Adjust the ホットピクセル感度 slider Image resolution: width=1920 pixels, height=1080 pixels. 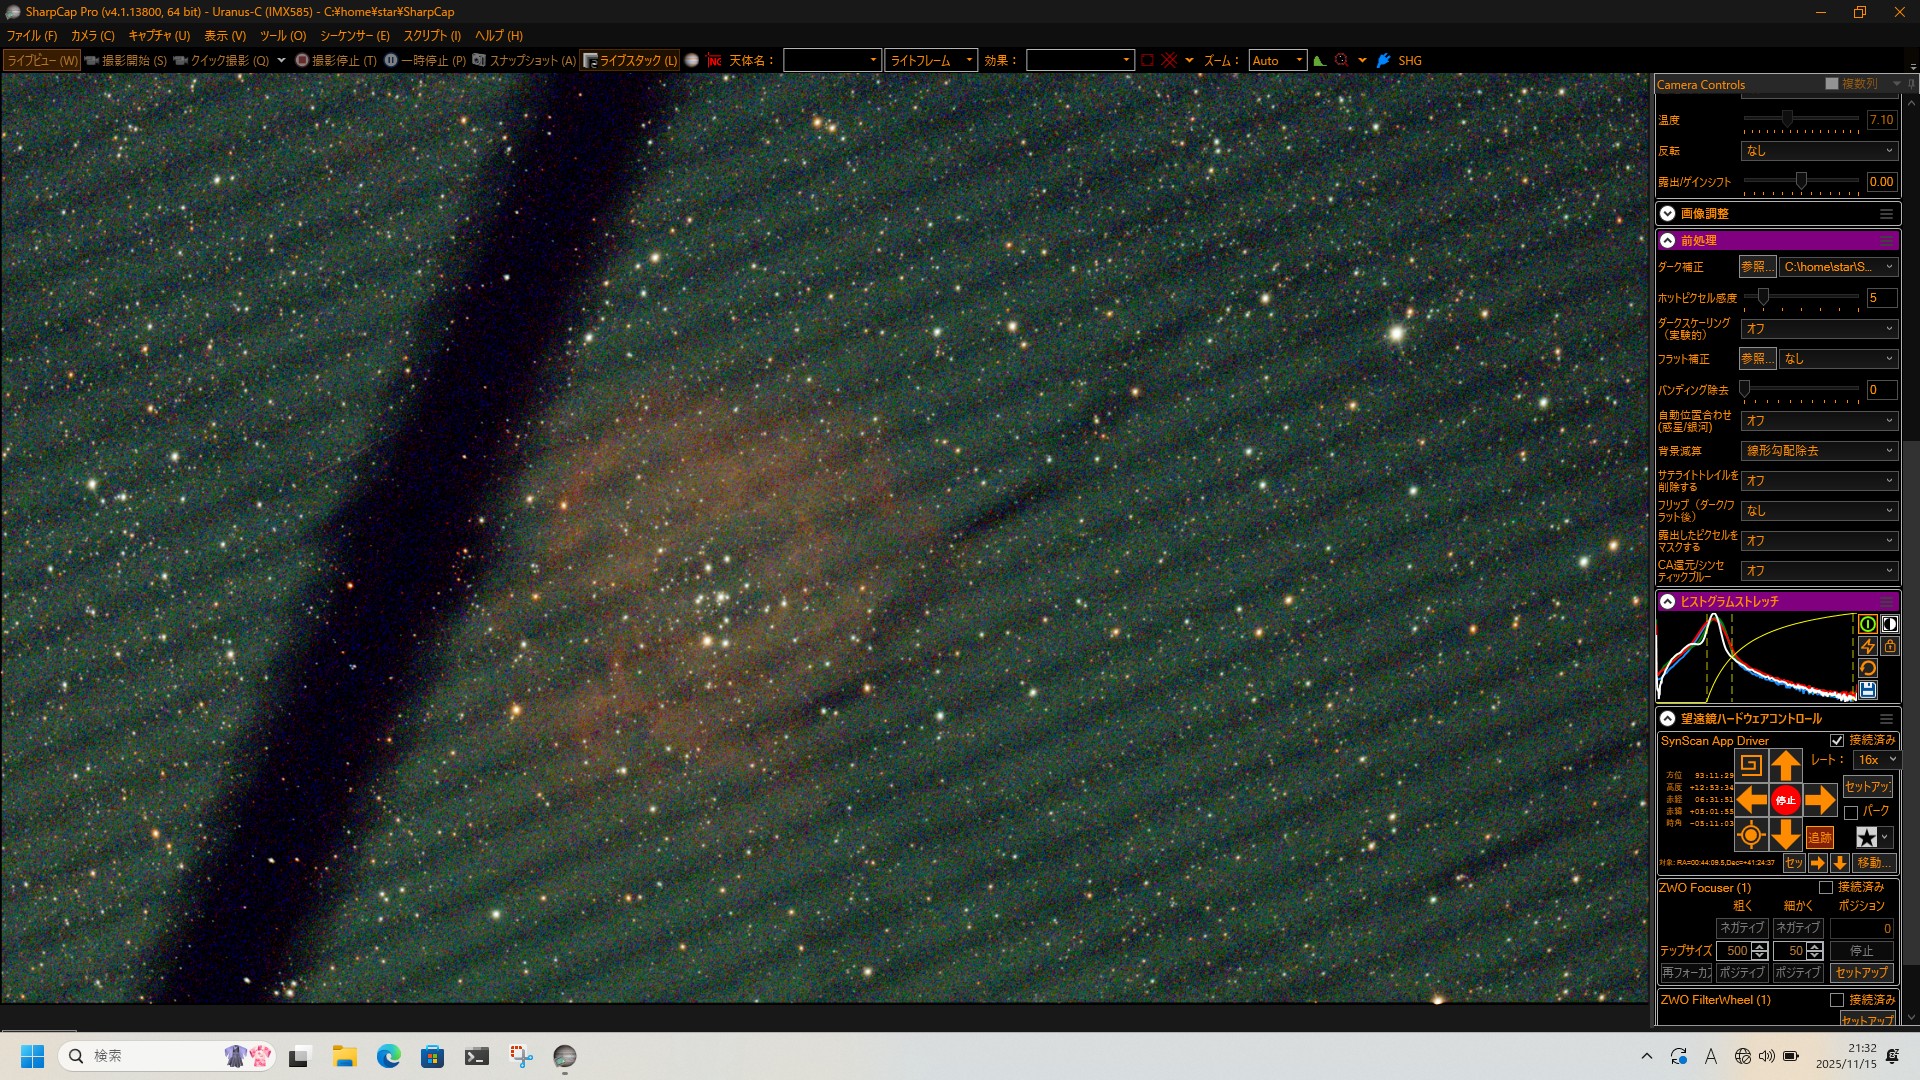(1764, 297)
